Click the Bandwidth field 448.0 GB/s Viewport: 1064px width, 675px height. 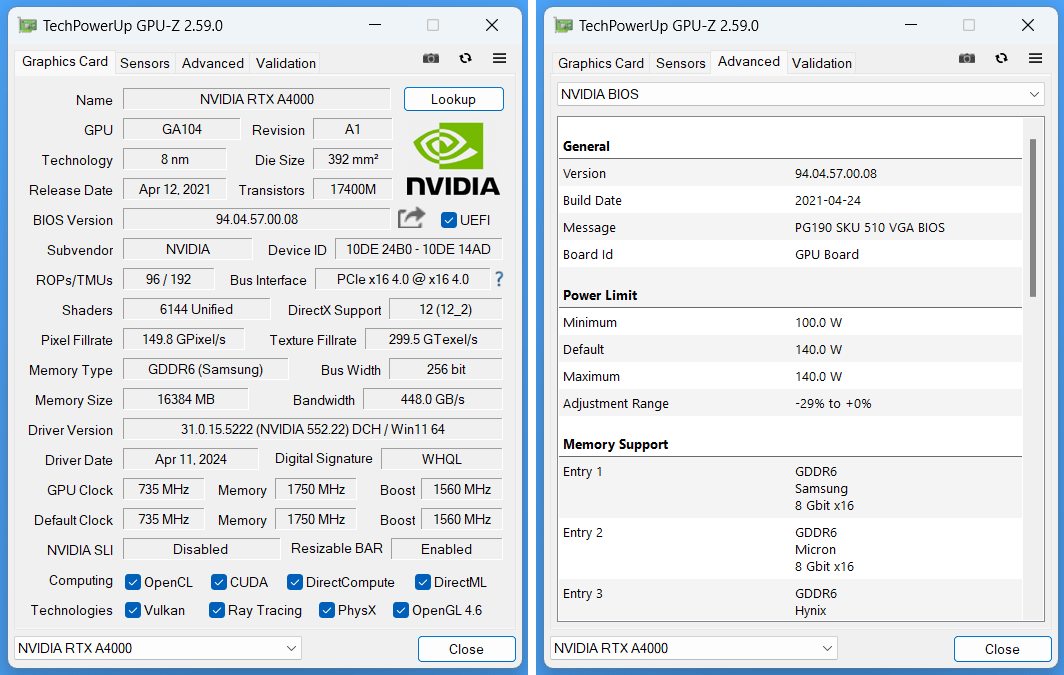point(433,399)
